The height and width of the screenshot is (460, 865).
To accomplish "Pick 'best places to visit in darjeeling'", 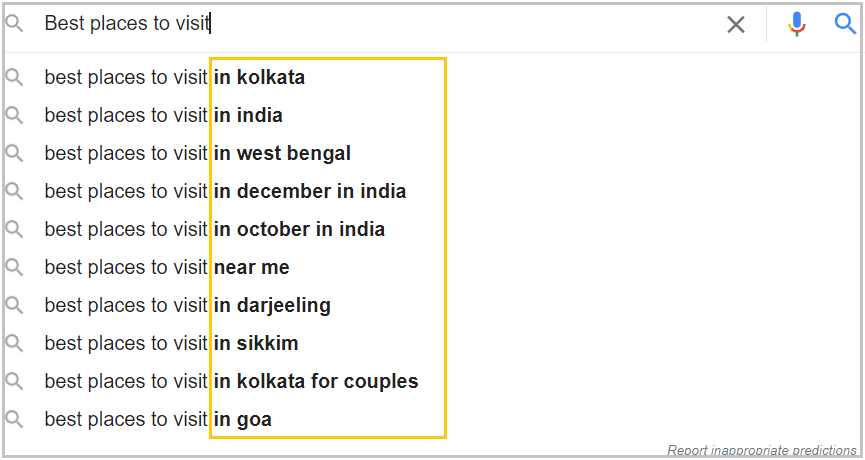I will click(188, 305).
